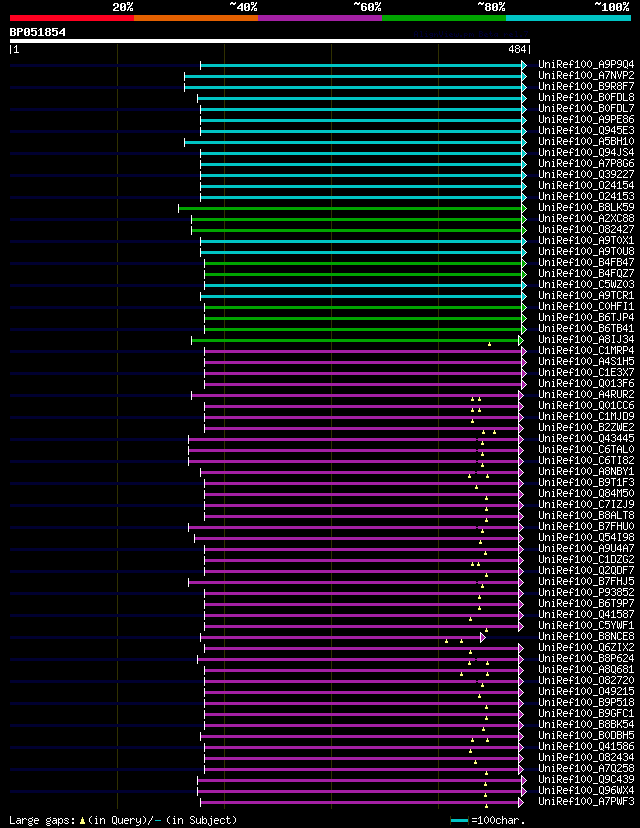This screenshot has width=640, height=828.
Task: Select the UniRef100_Q013F6 label
Action: [586, 384]
